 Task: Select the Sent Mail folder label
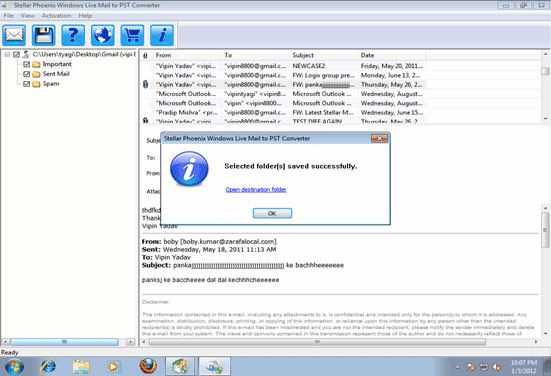pos(56,74)
